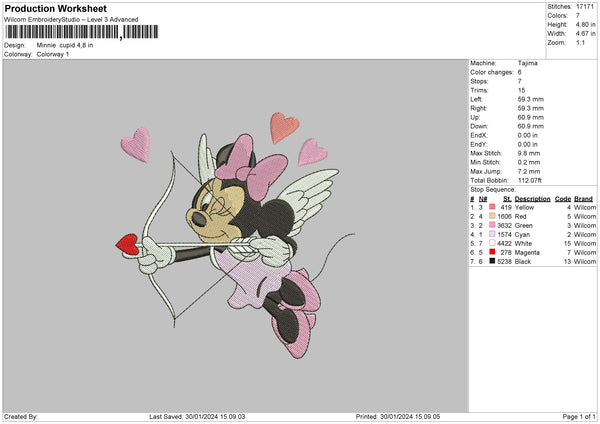The height and width of the screenshot is (424, 600).
Task: Select the red swatch in the Magenta row
Action: (x=492, y=252)
